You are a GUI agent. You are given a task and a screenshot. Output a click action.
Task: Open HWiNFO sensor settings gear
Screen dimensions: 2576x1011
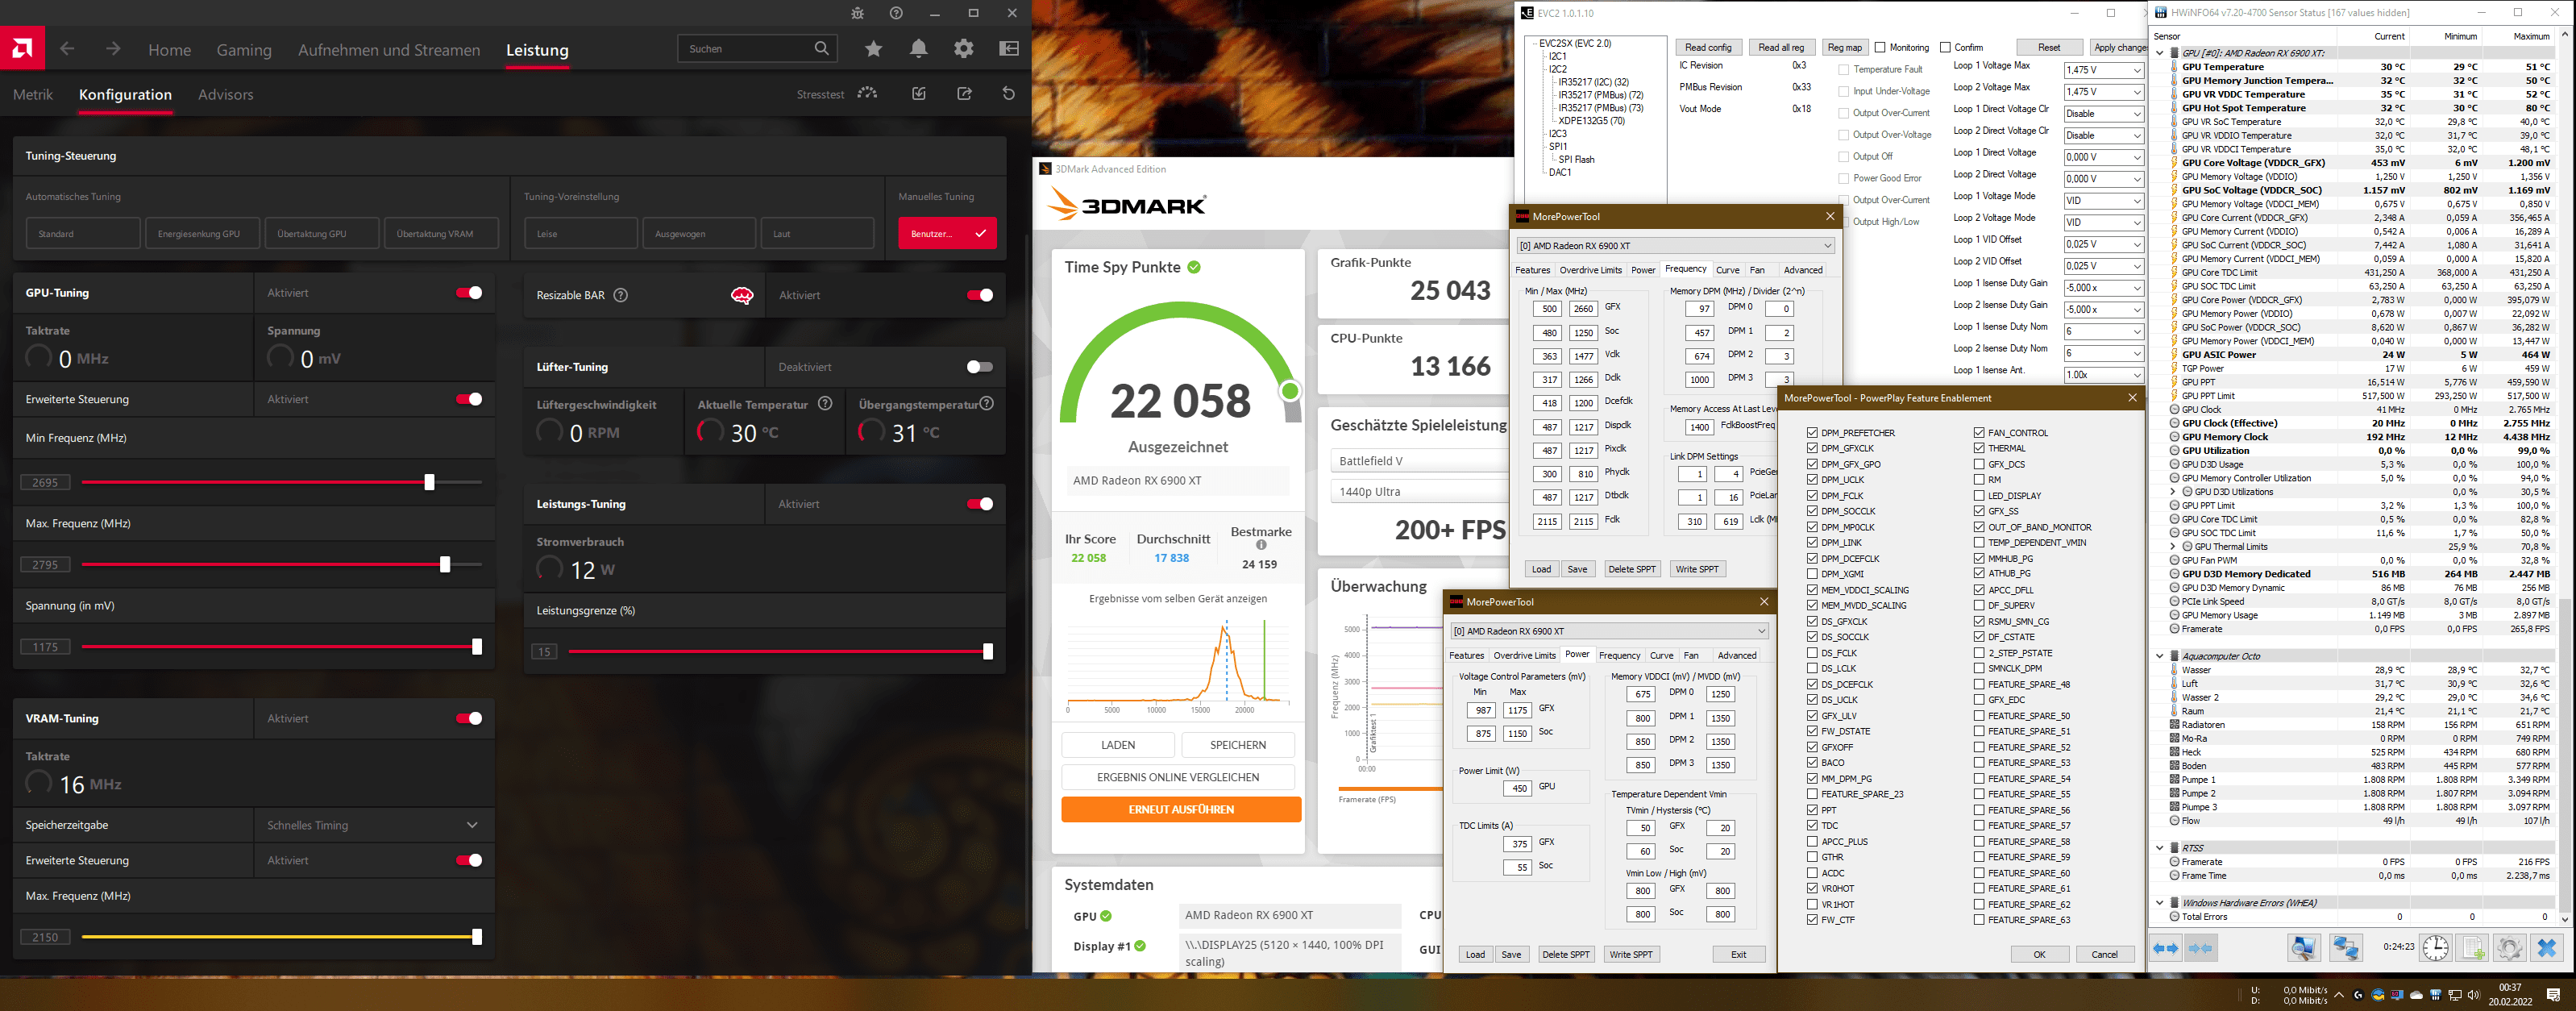coord(2508,947)
